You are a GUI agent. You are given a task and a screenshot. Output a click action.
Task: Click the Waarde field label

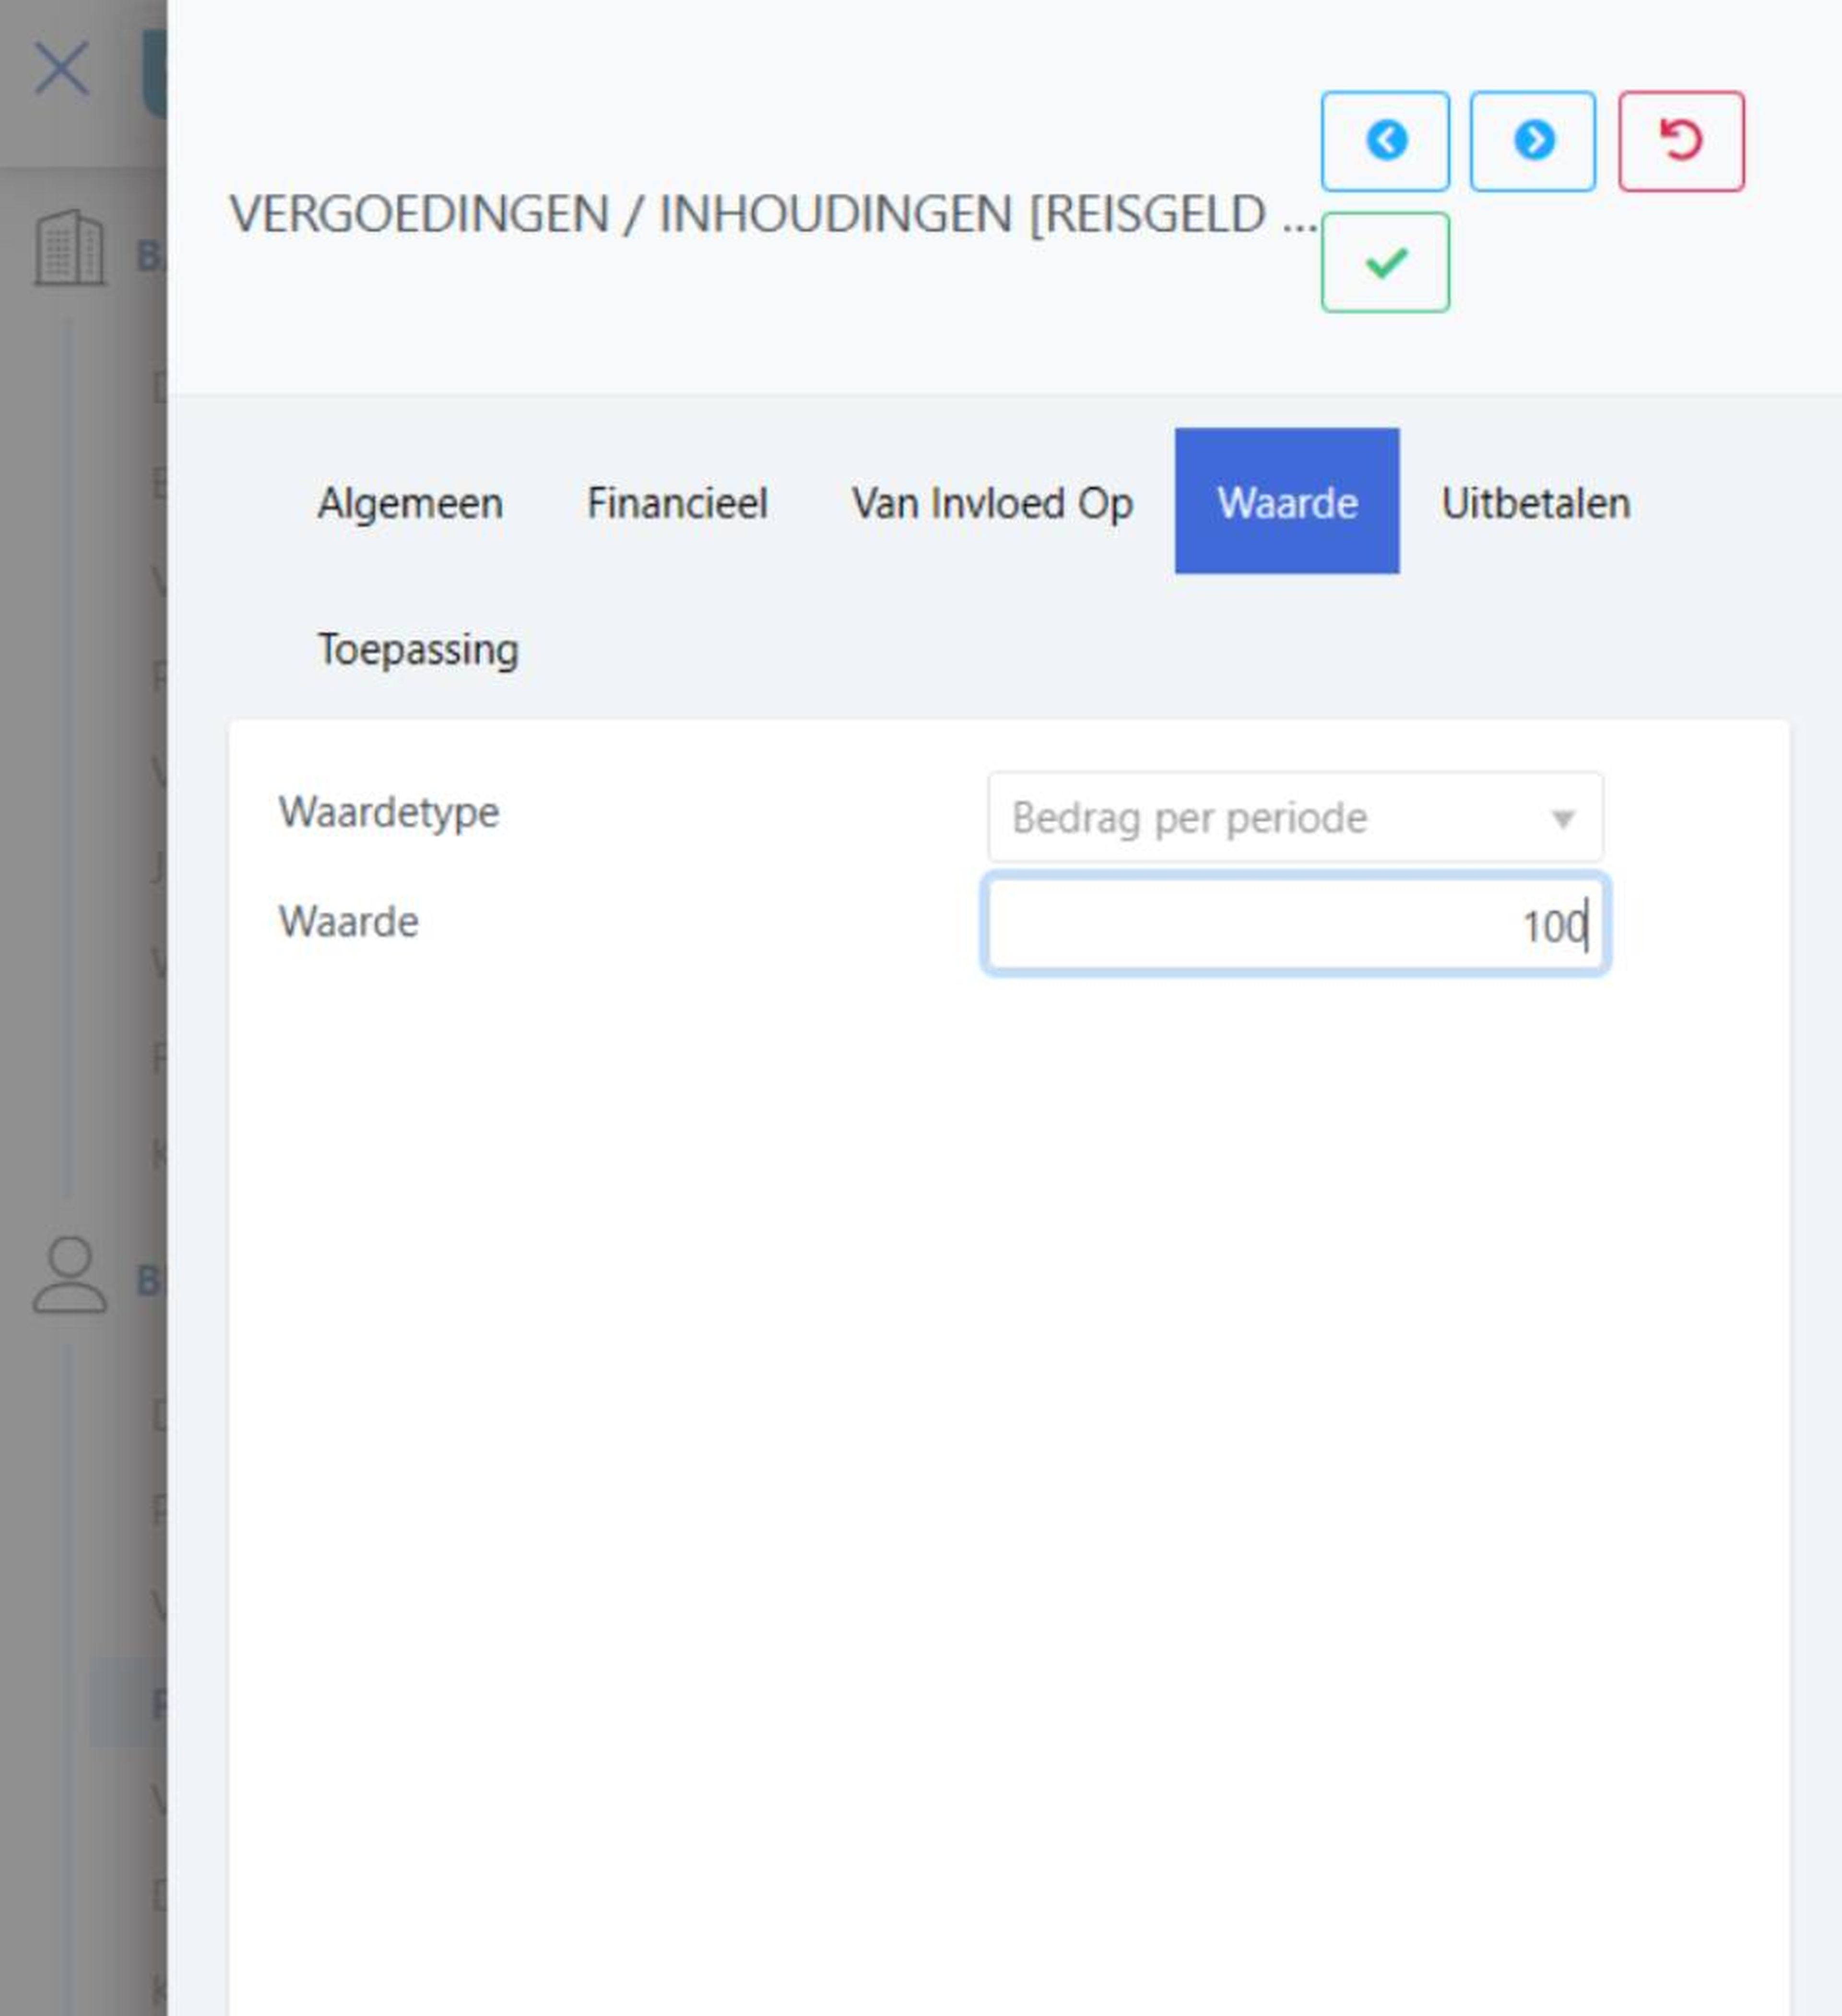[348, 921]
